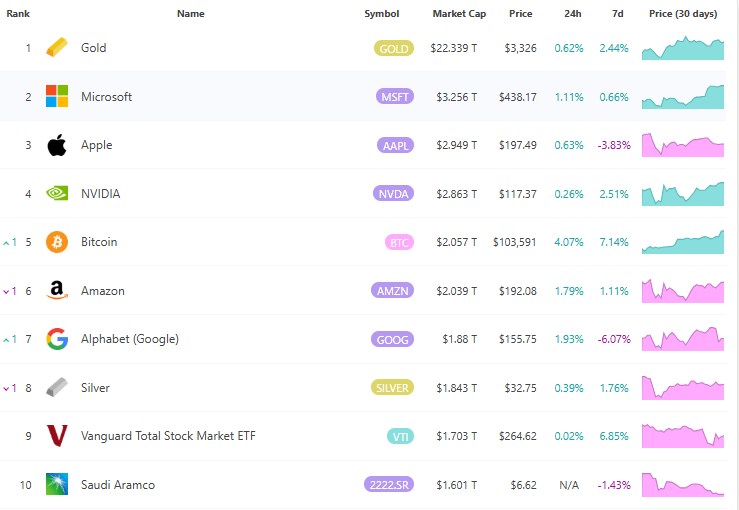739x510 pixels.
Task: Click Alphabet's 7d change -6.07%
Action: click(614, 339)
